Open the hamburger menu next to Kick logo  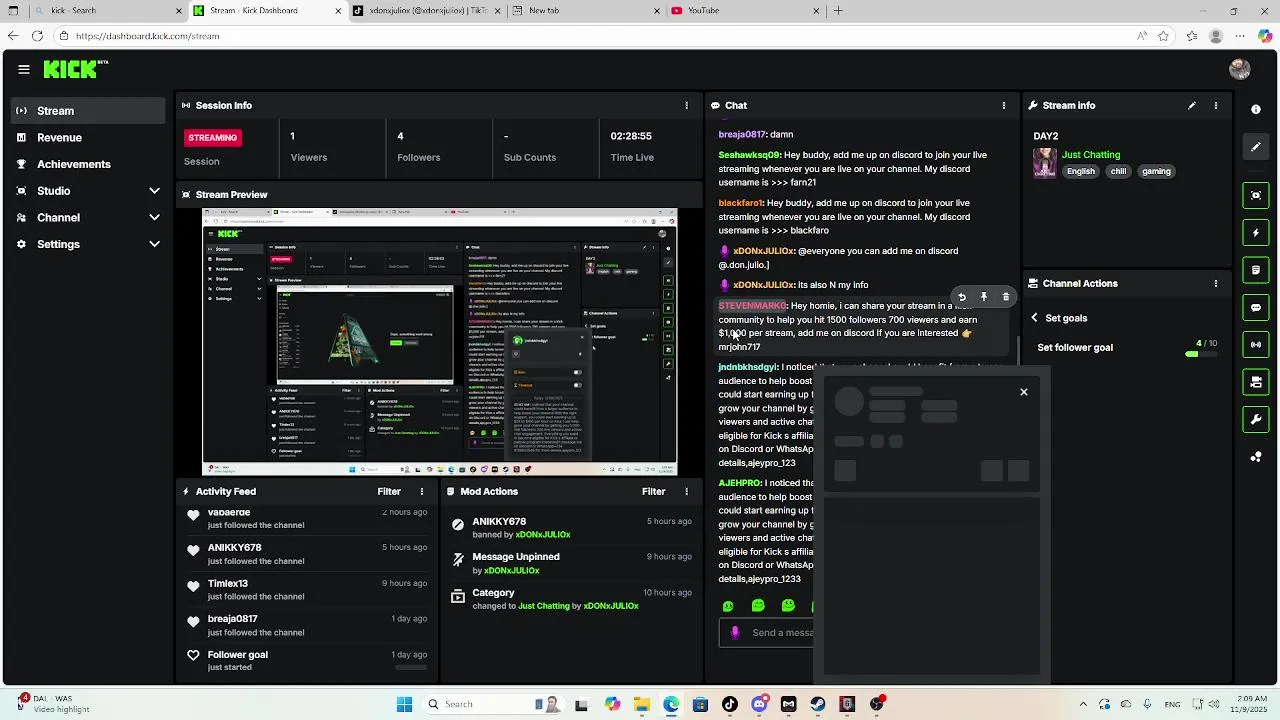point(23,69)
